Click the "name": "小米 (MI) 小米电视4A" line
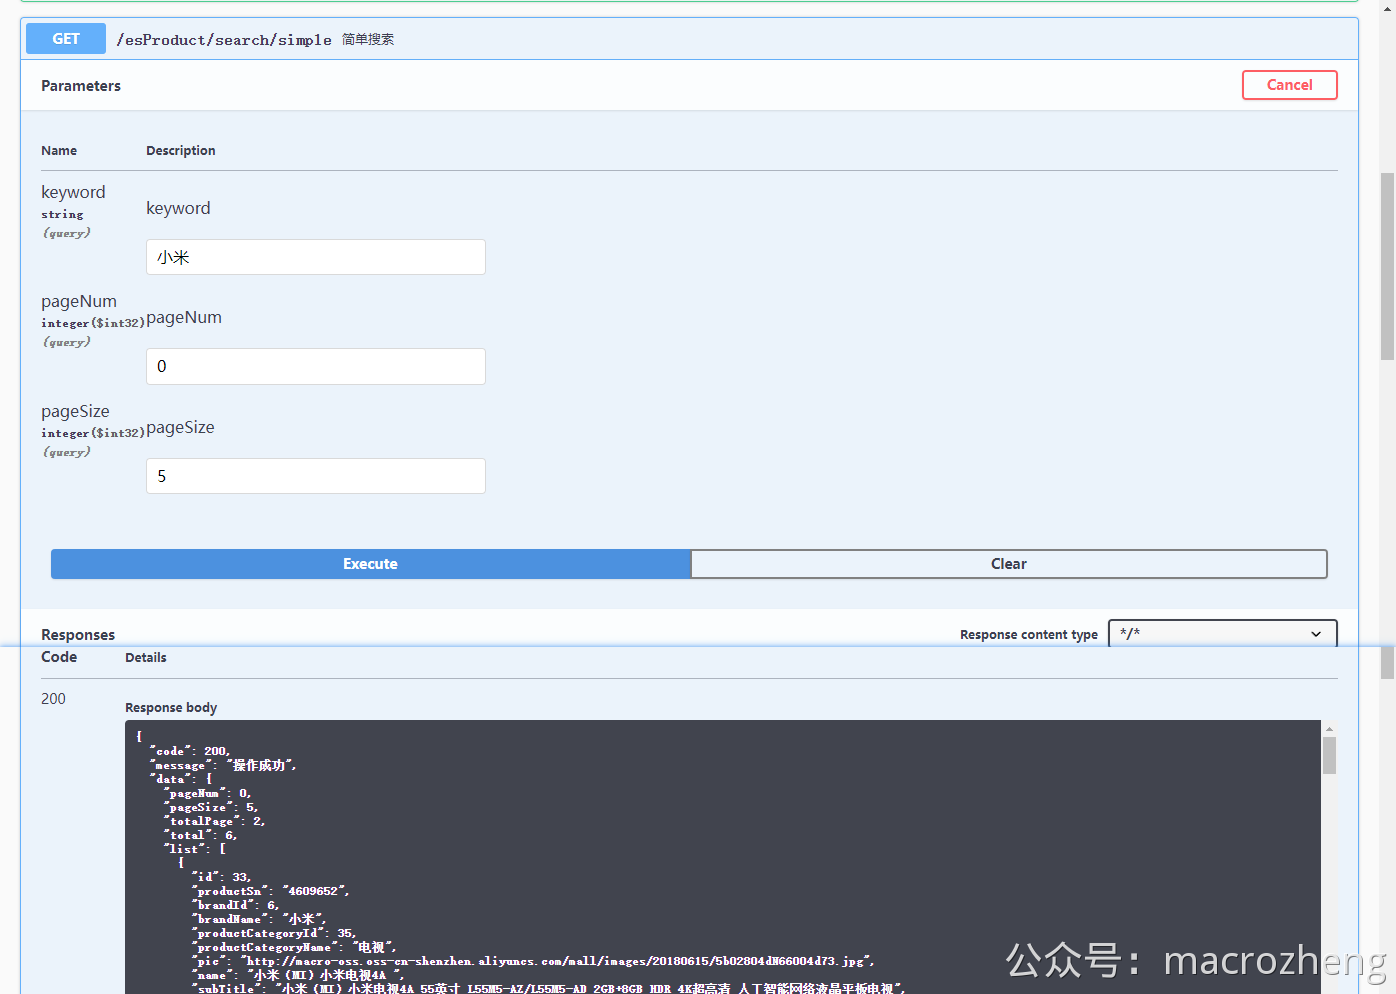1396x994 pixels. click(x=298, y=975)
